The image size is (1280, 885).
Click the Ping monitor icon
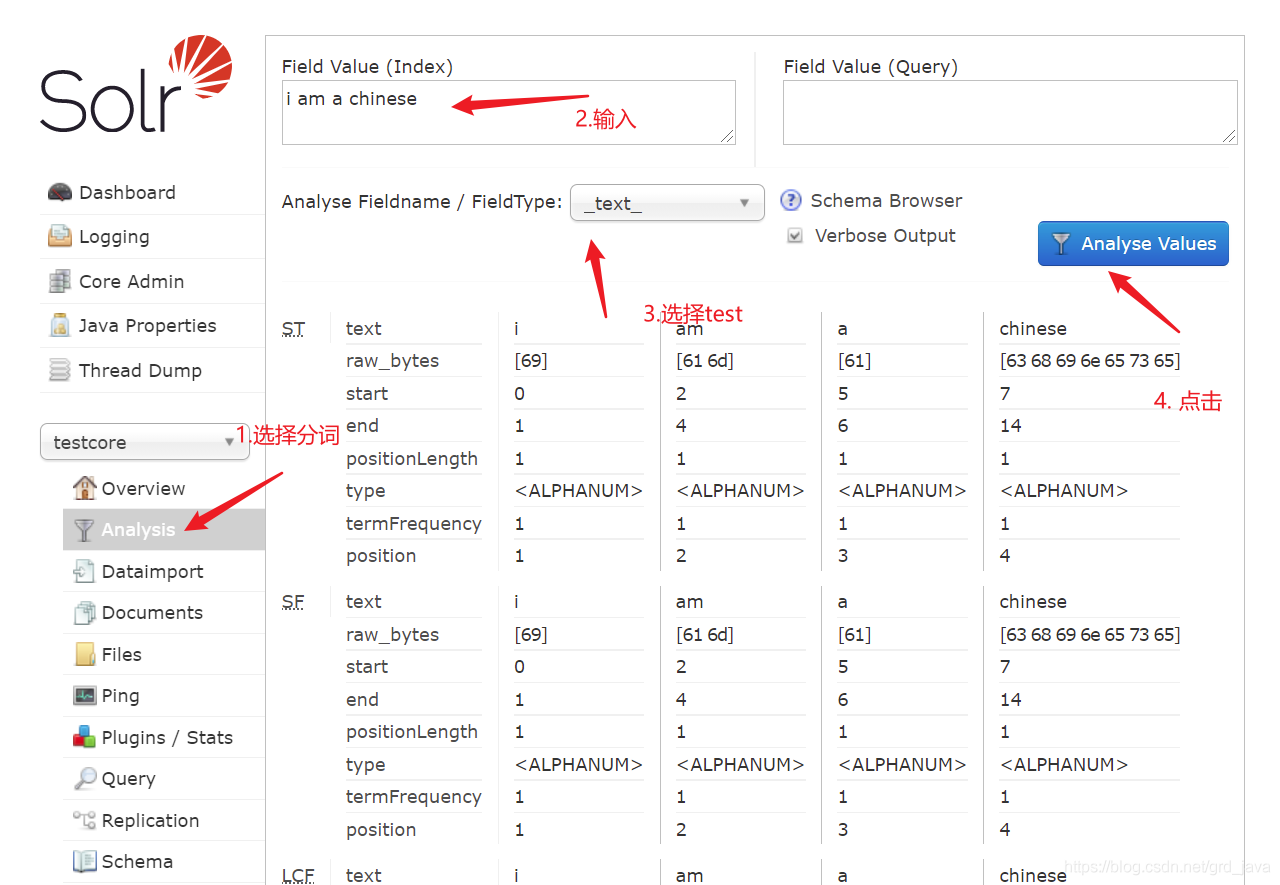click(85, 696)
